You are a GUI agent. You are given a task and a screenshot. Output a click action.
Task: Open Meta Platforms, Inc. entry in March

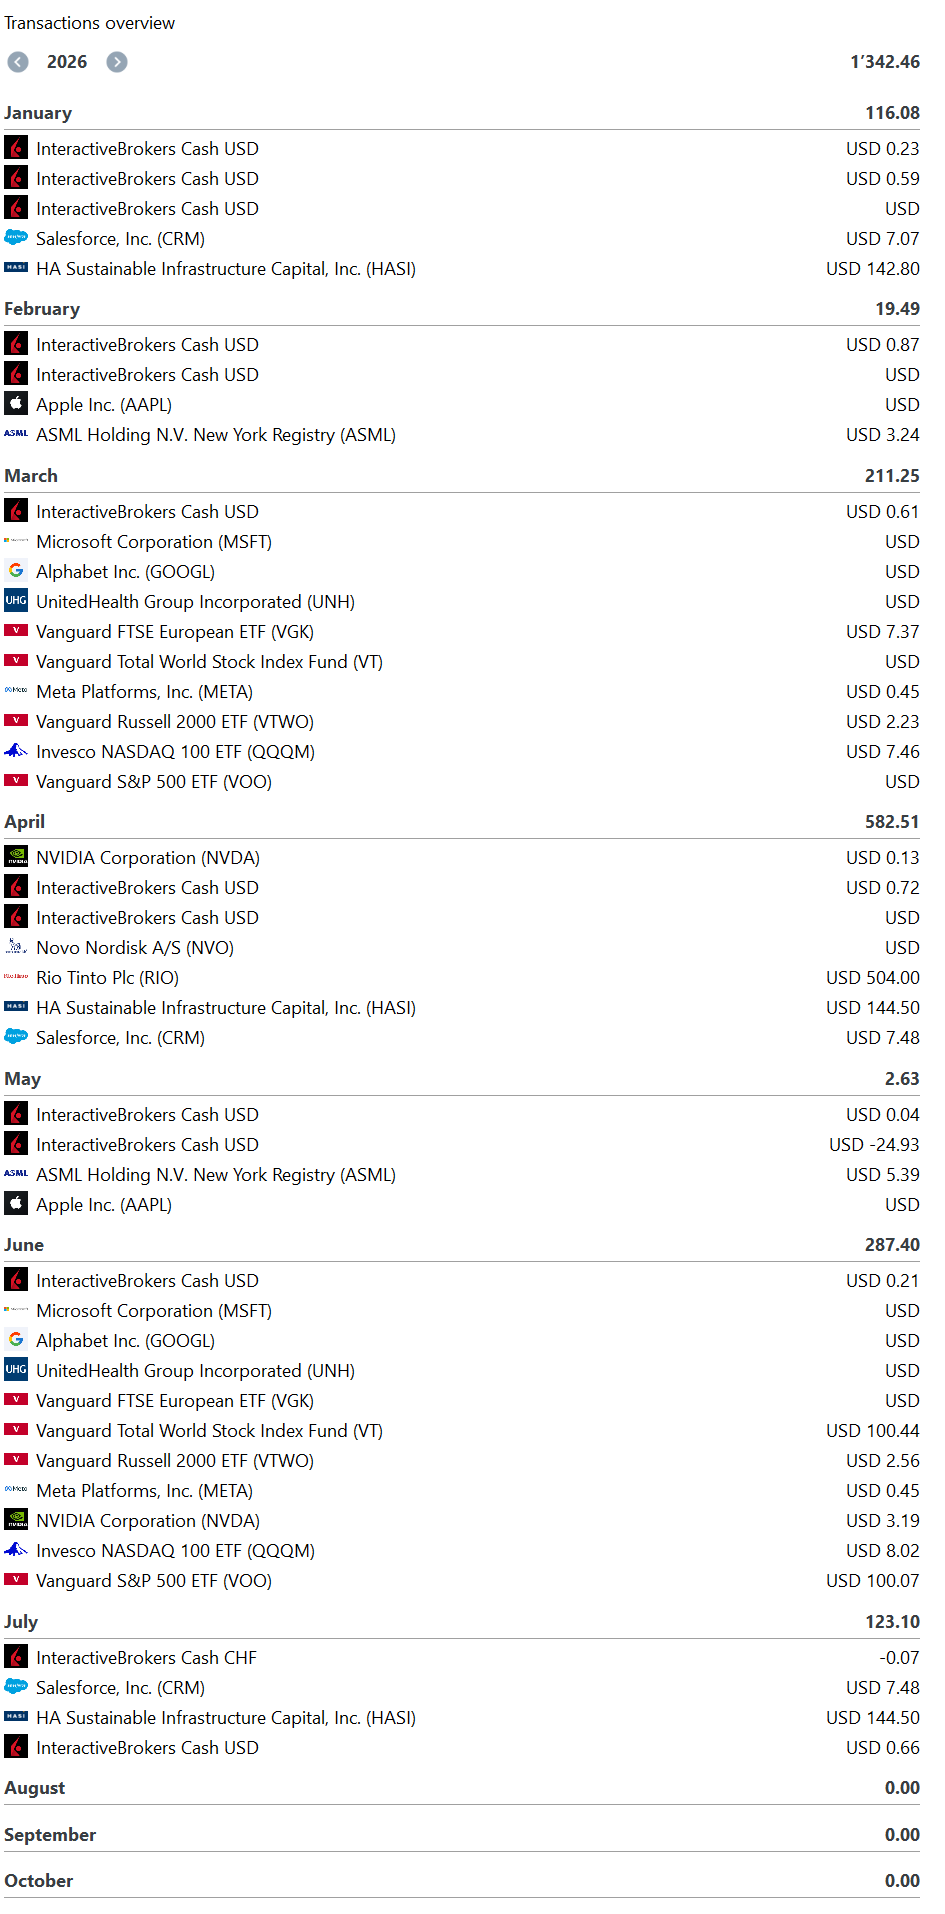tap(462, 692)
